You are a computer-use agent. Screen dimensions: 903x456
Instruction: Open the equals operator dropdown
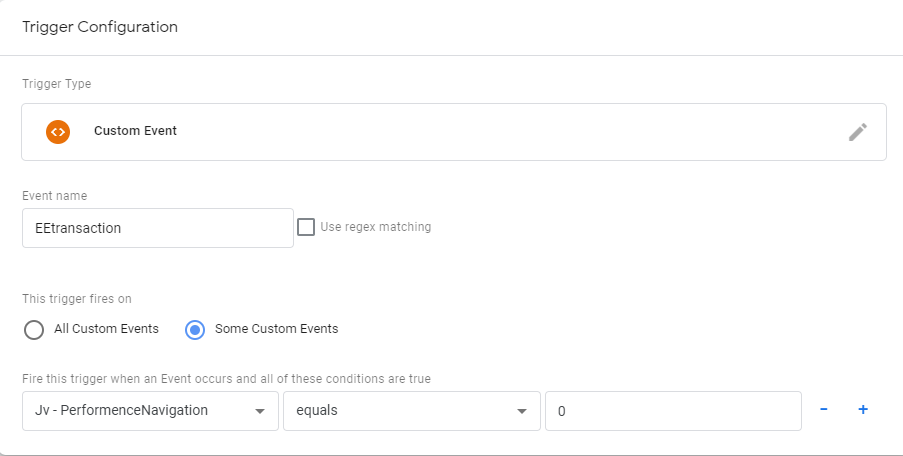410,411
